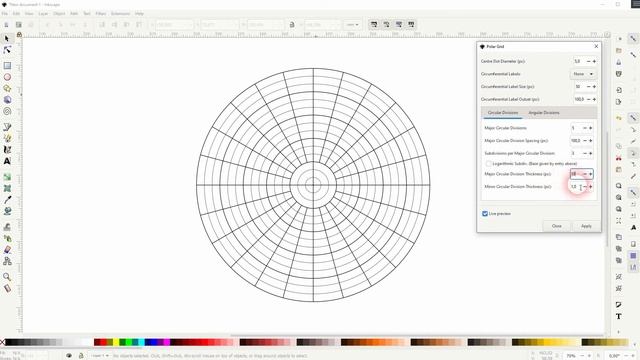Open the Object menu
This screenshot has height=360, width=640.
pyautogui.click(x=59, y=13)
